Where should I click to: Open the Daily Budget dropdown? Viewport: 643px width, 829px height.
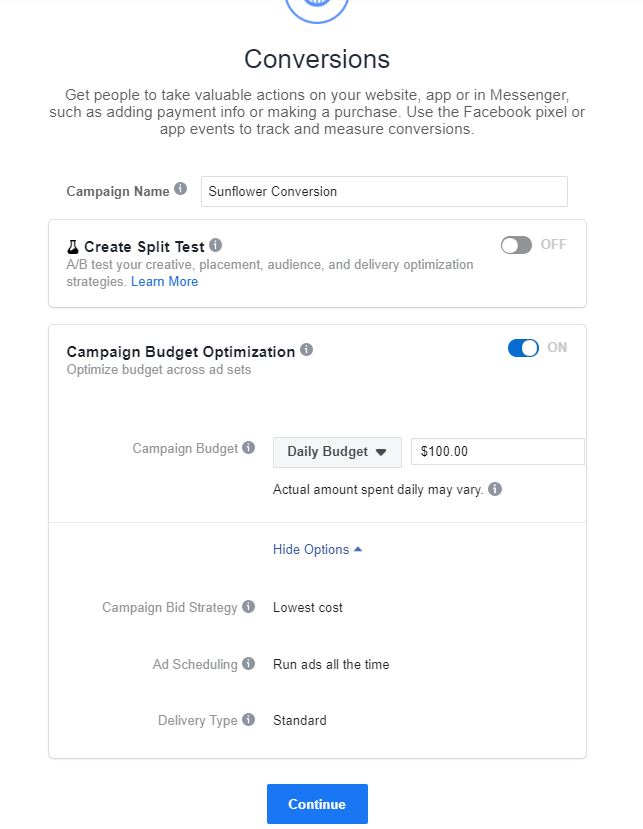coord(337,452)
